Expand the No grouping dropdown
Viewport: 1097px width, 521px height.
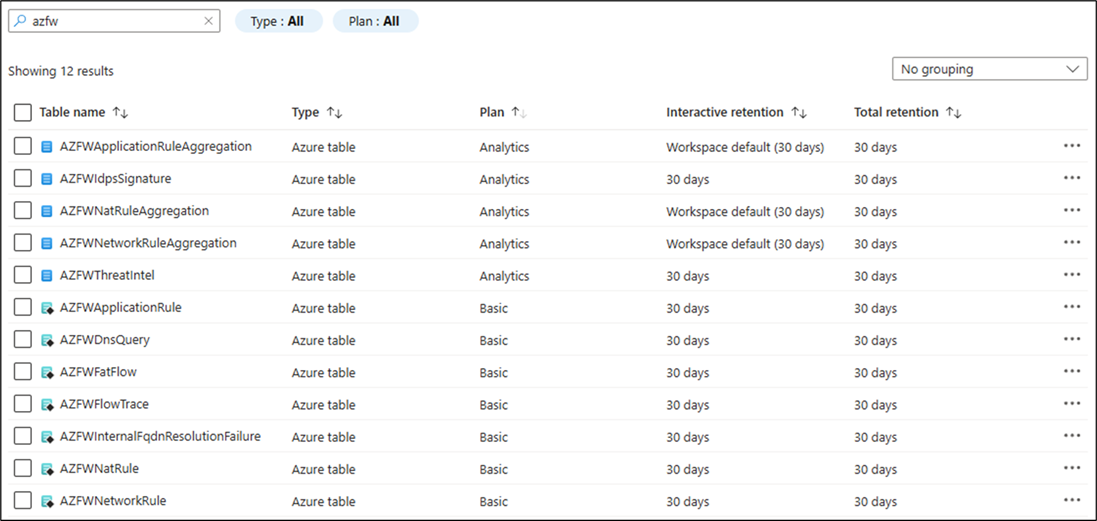coord(990,69)
